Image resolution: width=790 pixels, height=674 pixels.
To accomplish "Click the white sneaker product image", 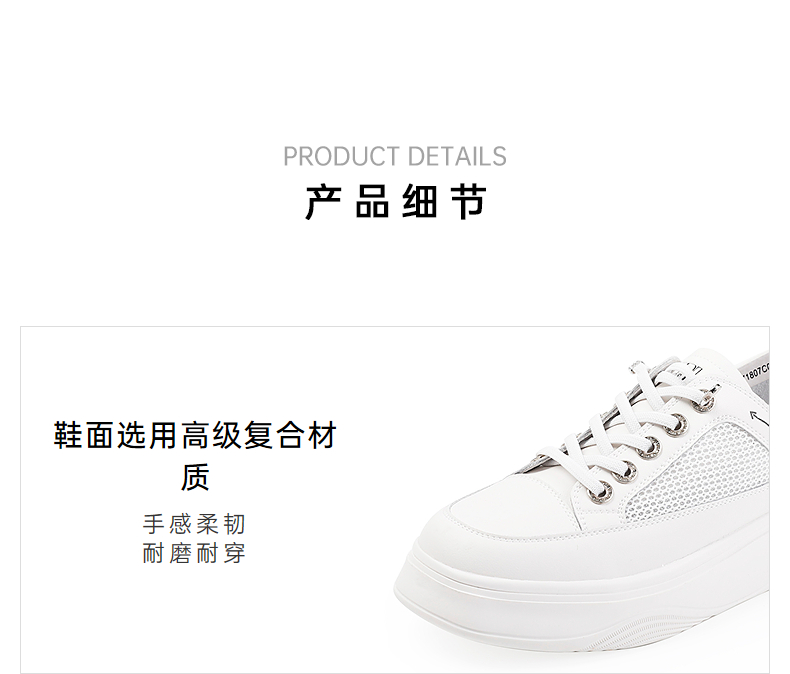I will pyautogui.click(x=582, y=500).
